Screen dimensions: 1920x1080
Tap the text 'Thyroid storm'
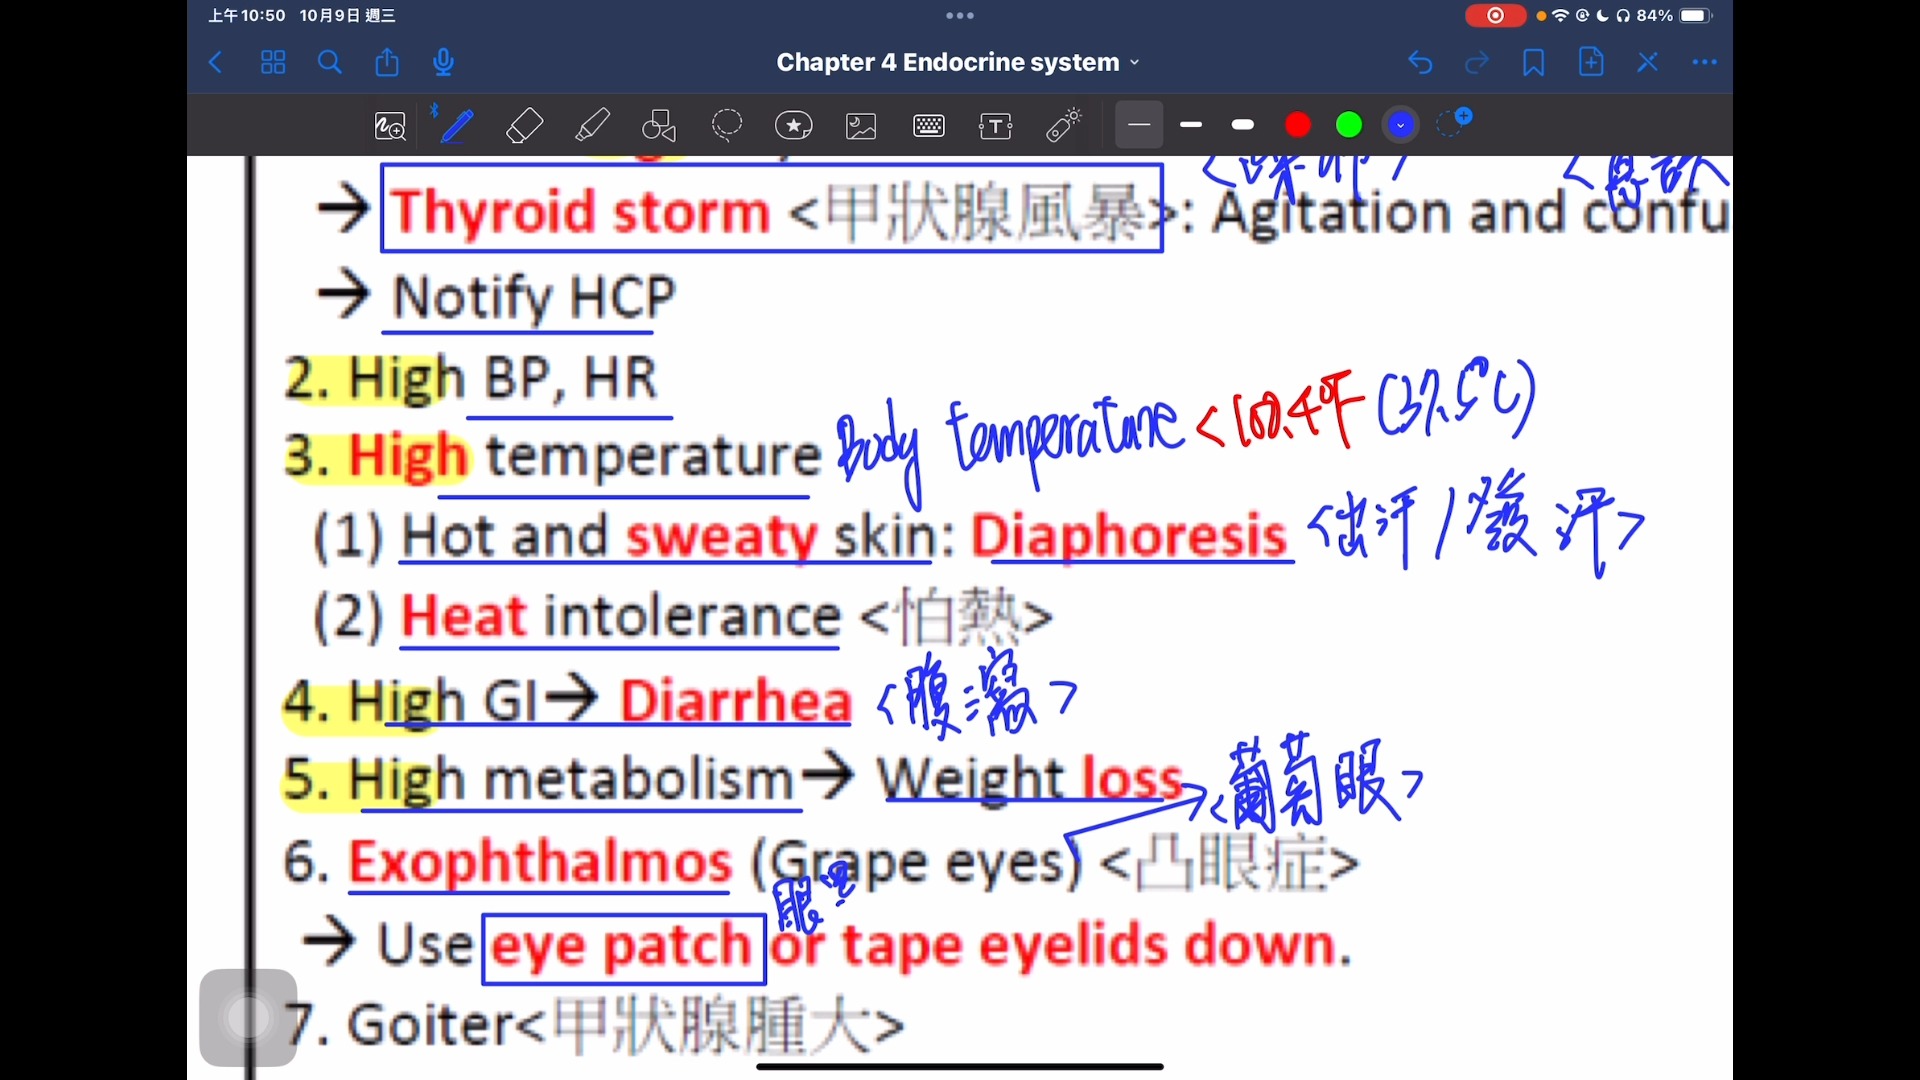tap(580, 212)
